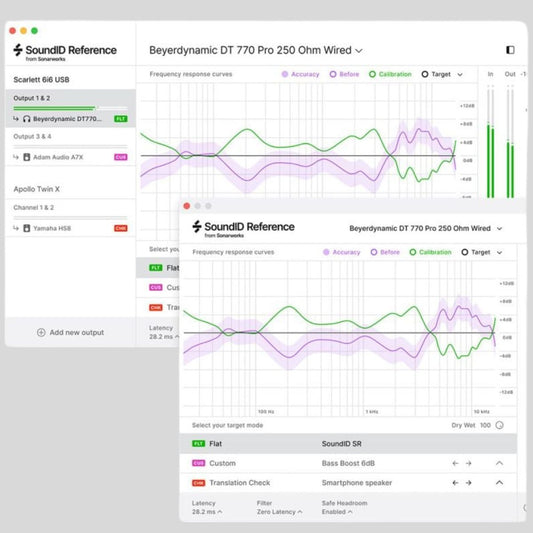This screenshot has width=533, height=533.
Task: Adjust Output 1 & 2 green level slider
Action: 70,108
